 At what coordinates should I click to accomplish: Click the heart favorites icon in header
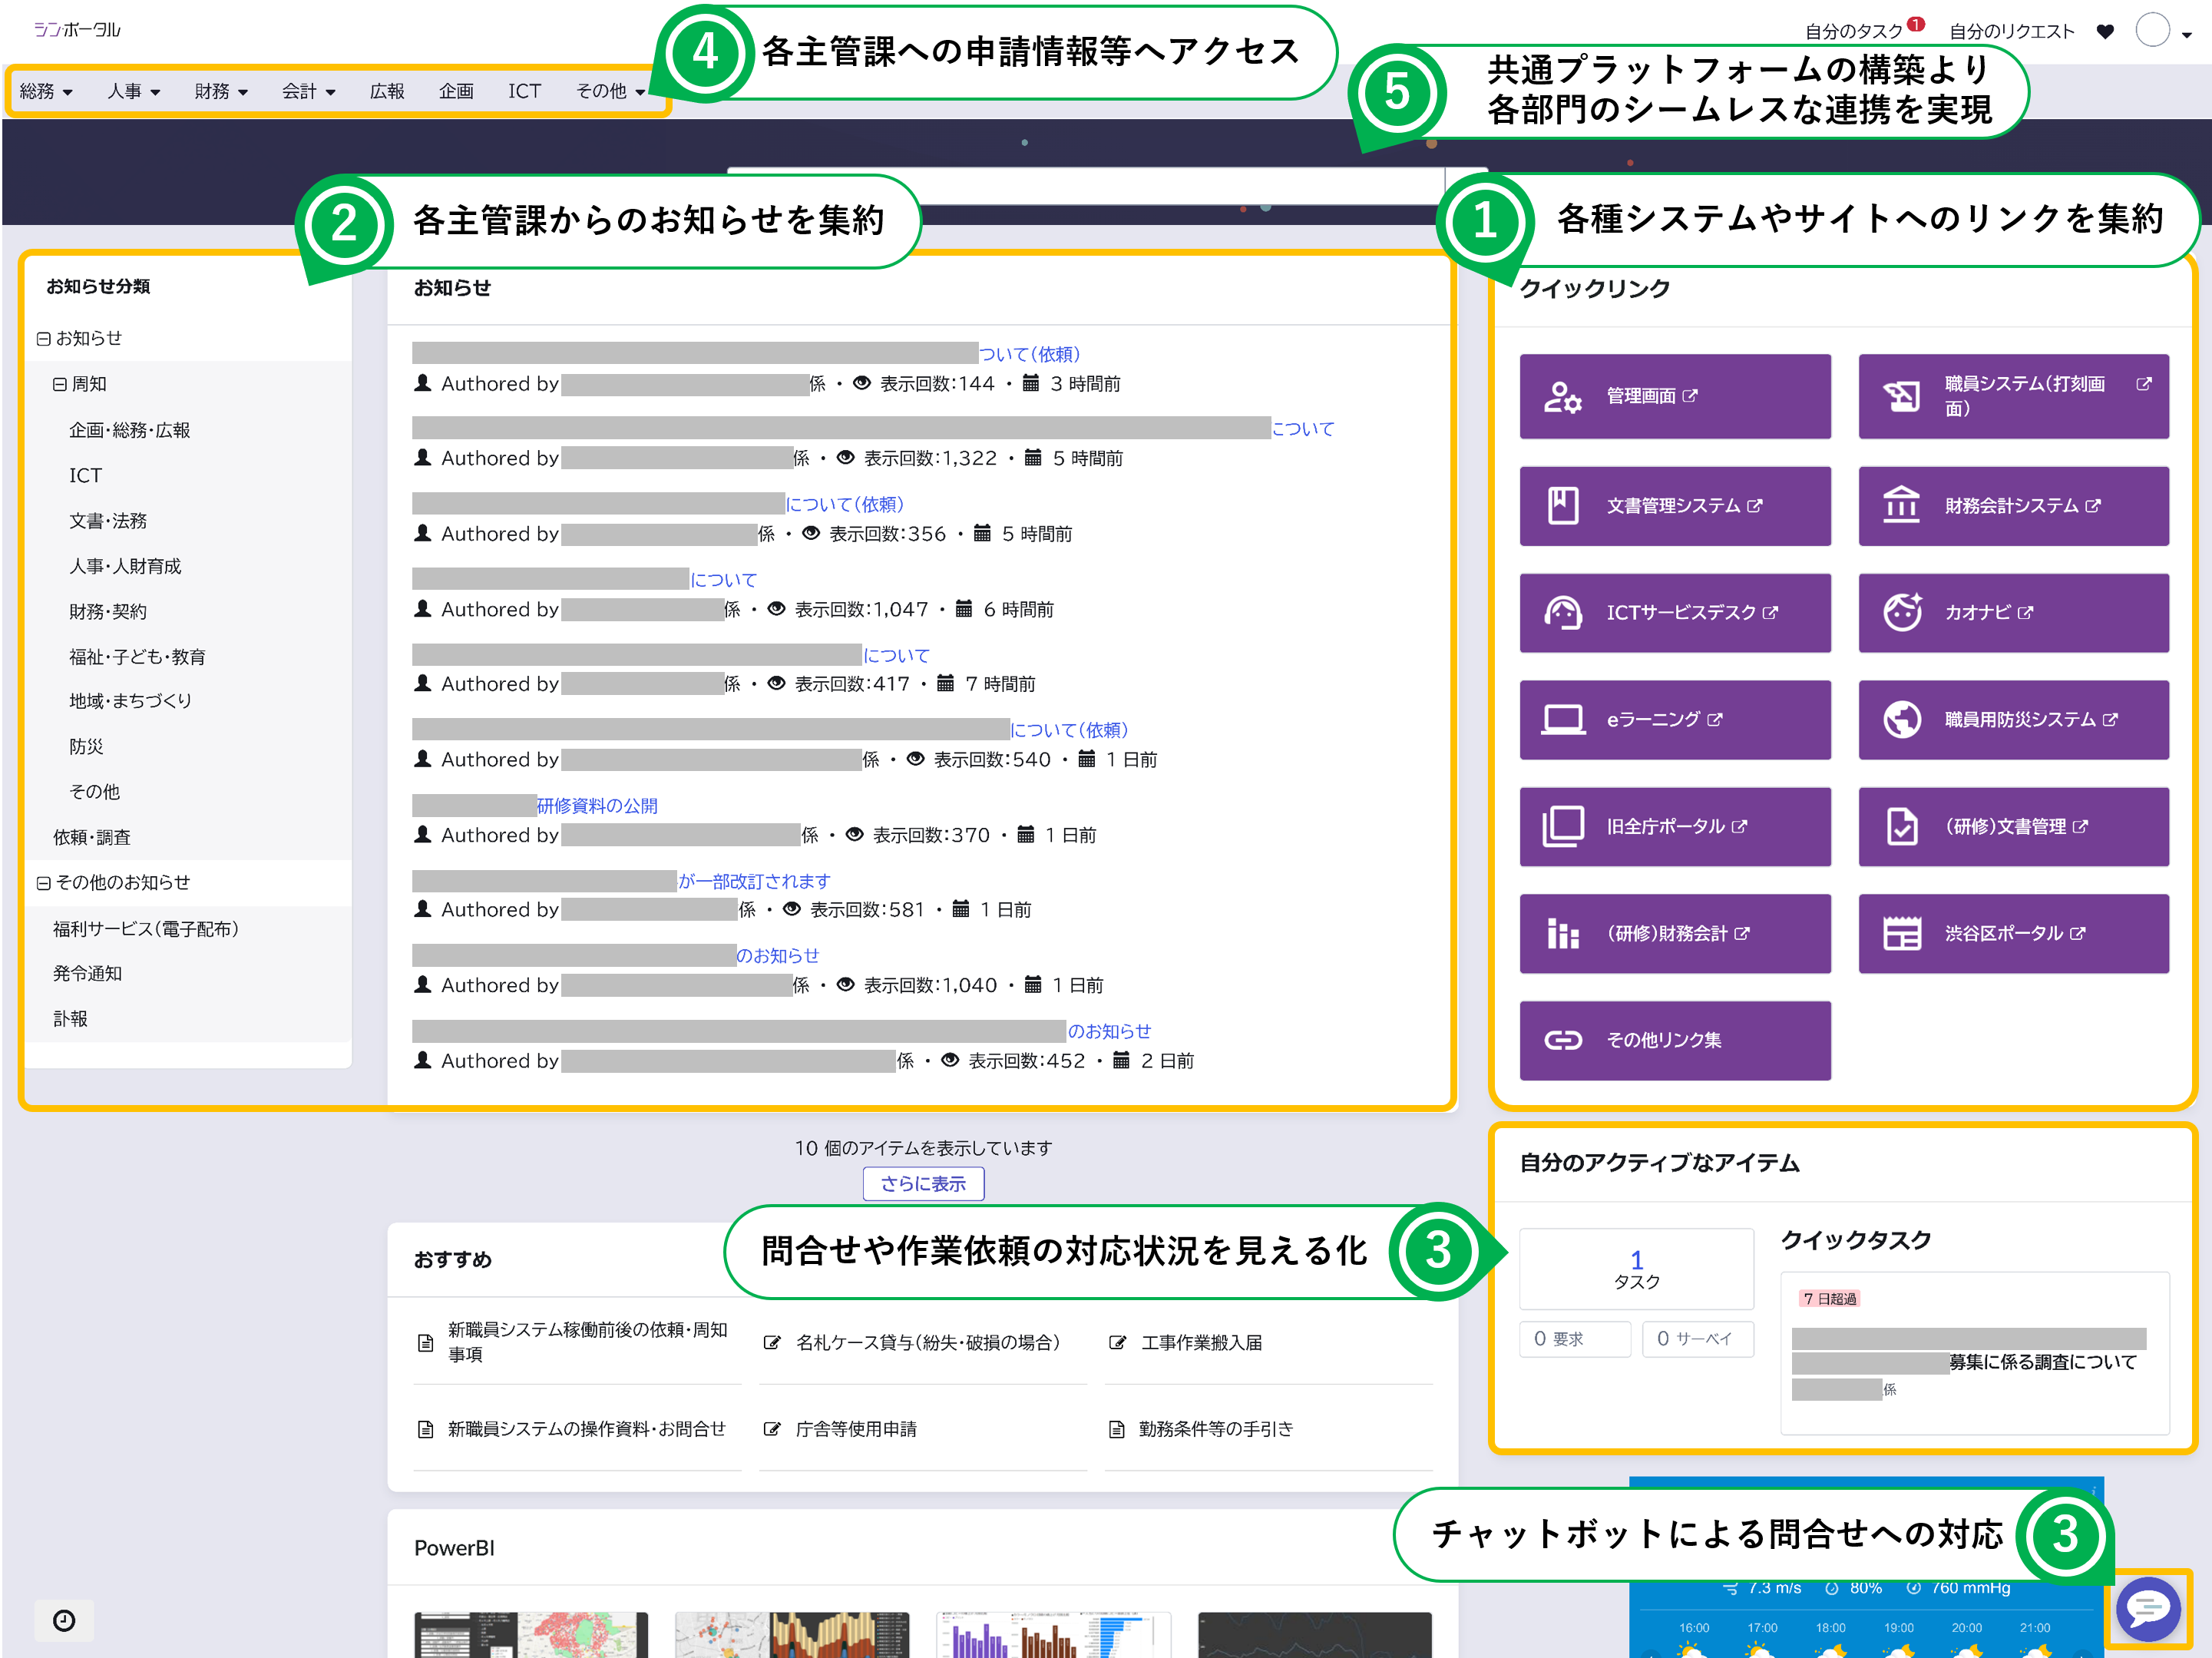pos(2104,32)
